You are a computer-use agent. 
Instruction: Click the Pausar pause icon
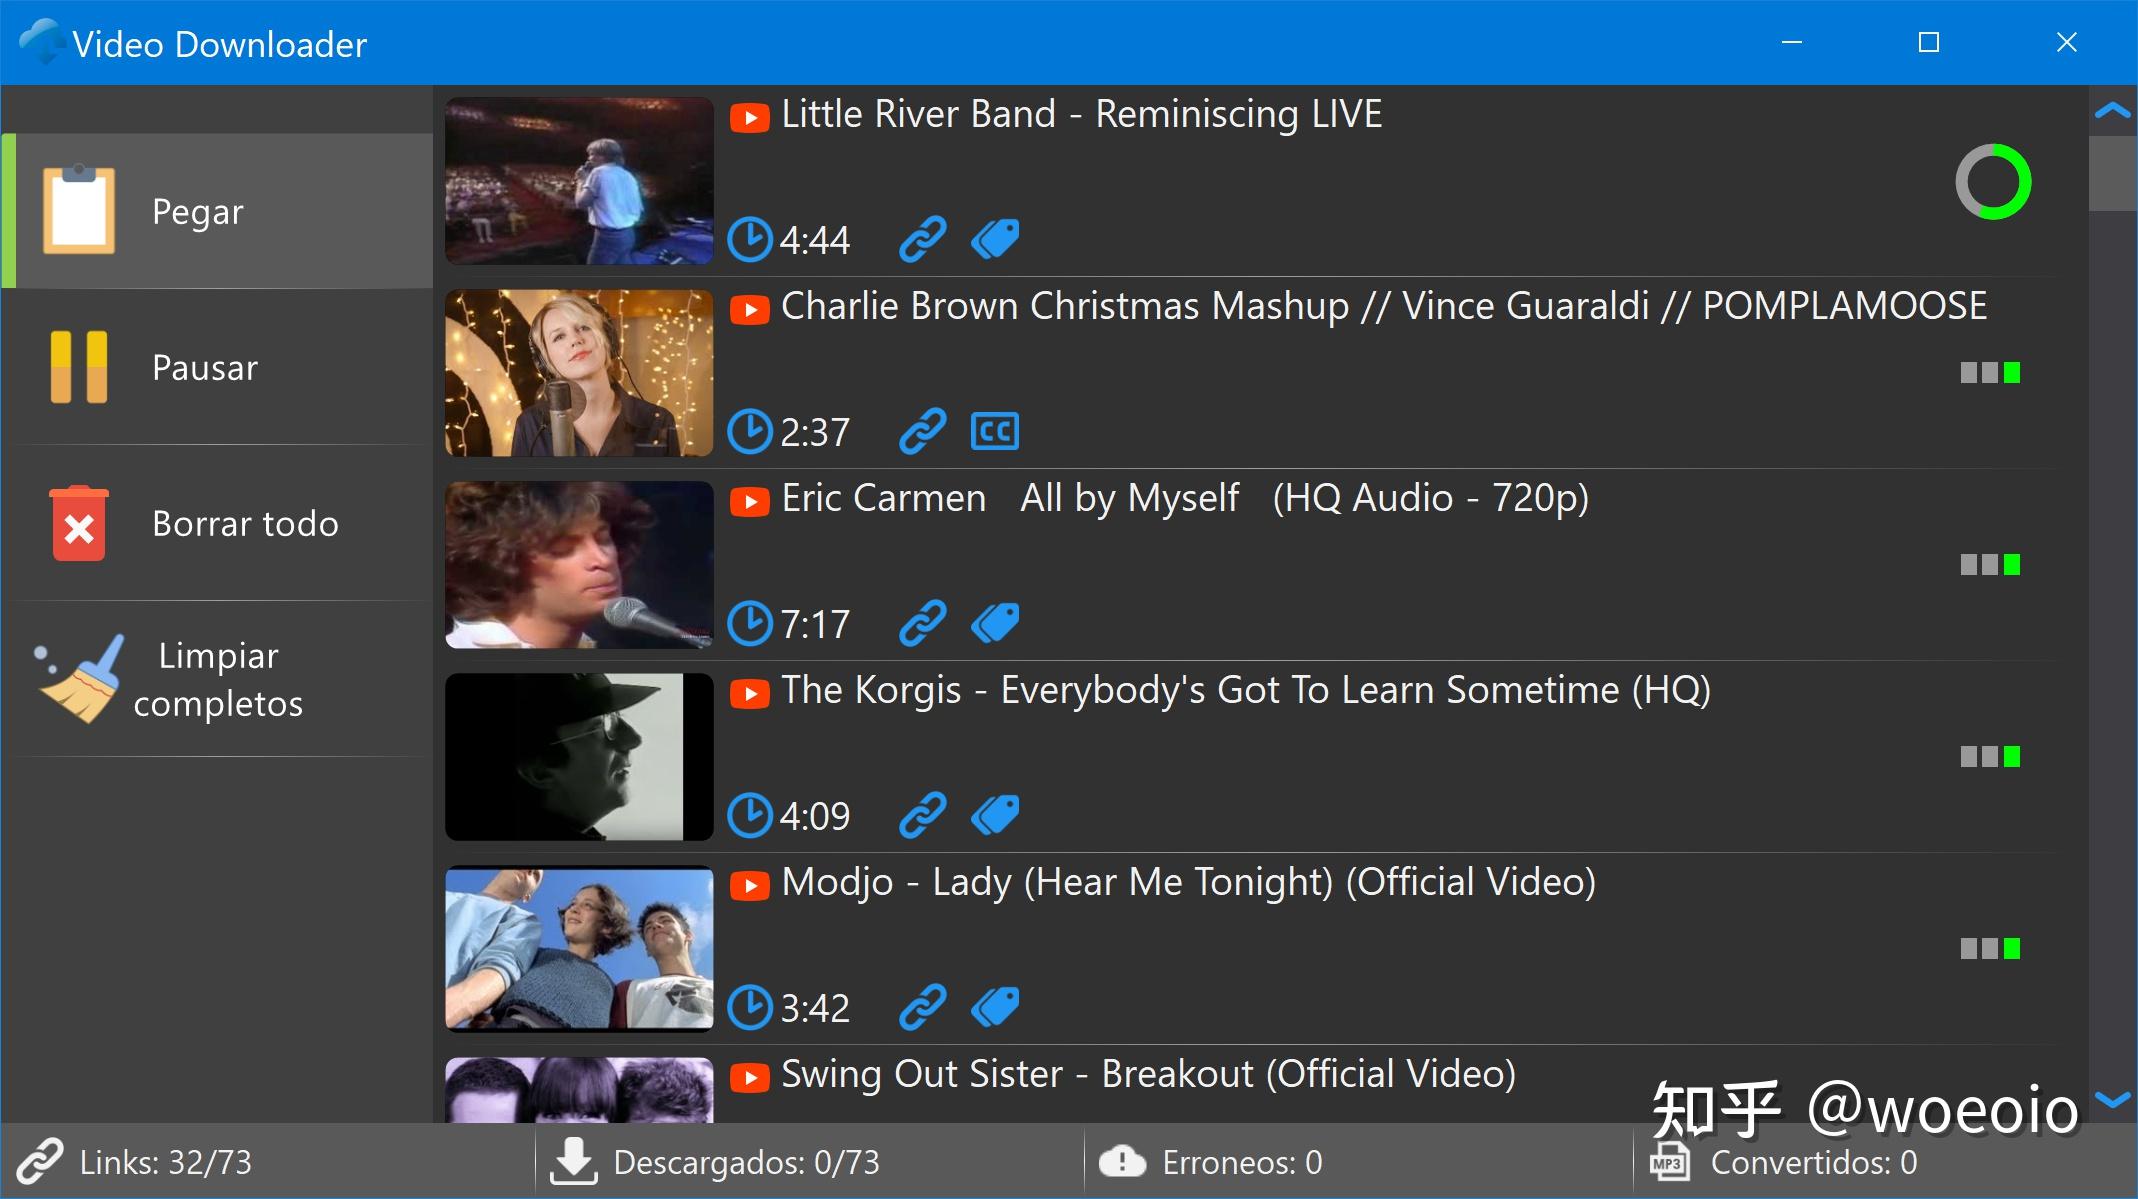click(78, 367)
